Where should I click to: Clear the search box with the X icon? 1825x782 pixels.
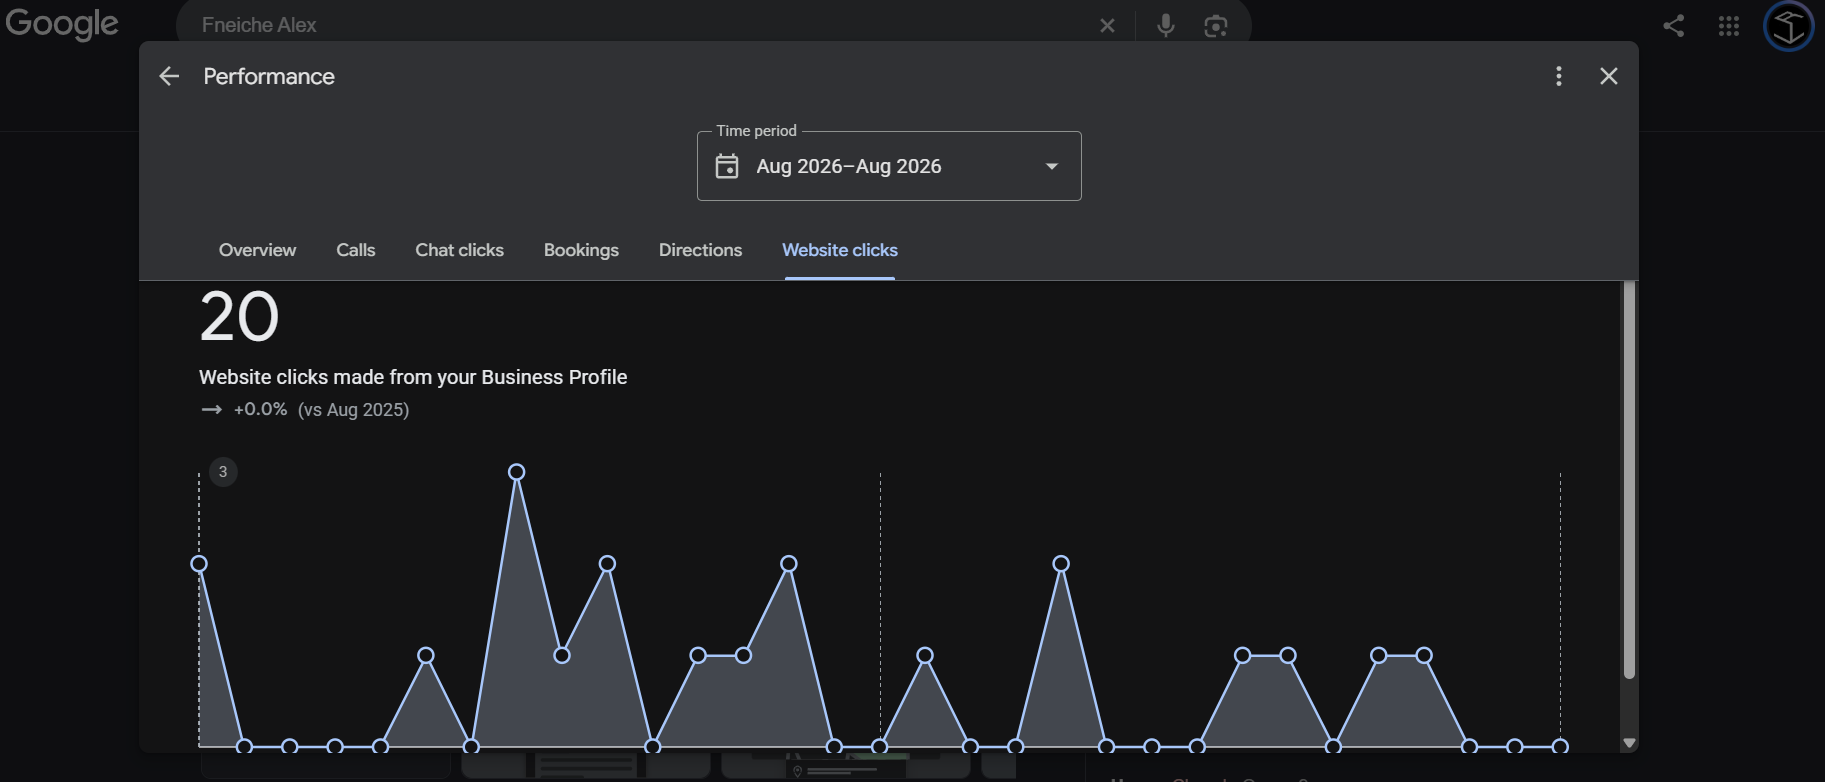pyautogui.click(x=1107, y=26)
